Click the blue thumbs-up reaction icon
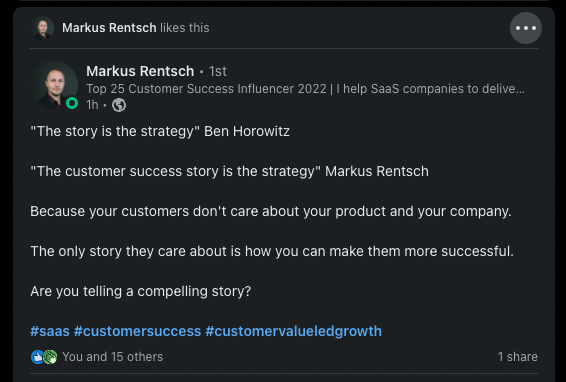The image size is (566, 382). 37,357
